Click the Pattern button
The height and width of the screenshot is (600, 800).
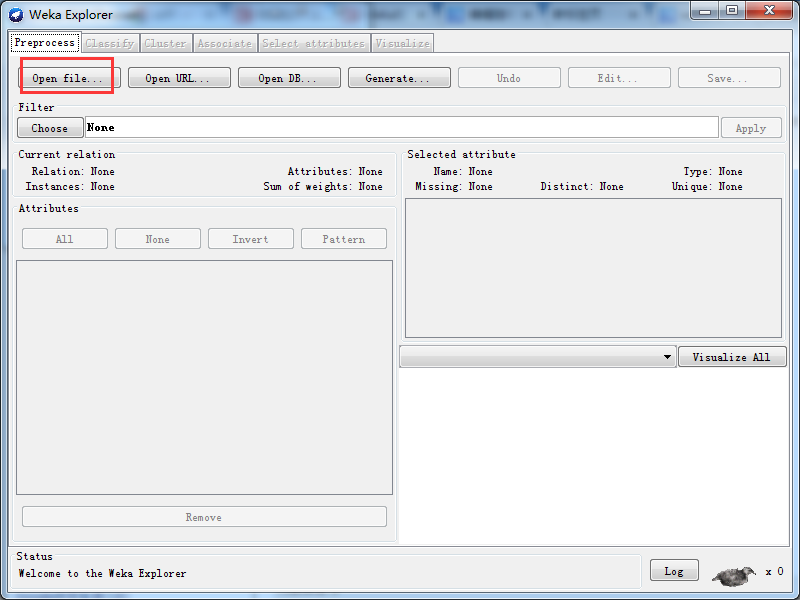point(344,239)
